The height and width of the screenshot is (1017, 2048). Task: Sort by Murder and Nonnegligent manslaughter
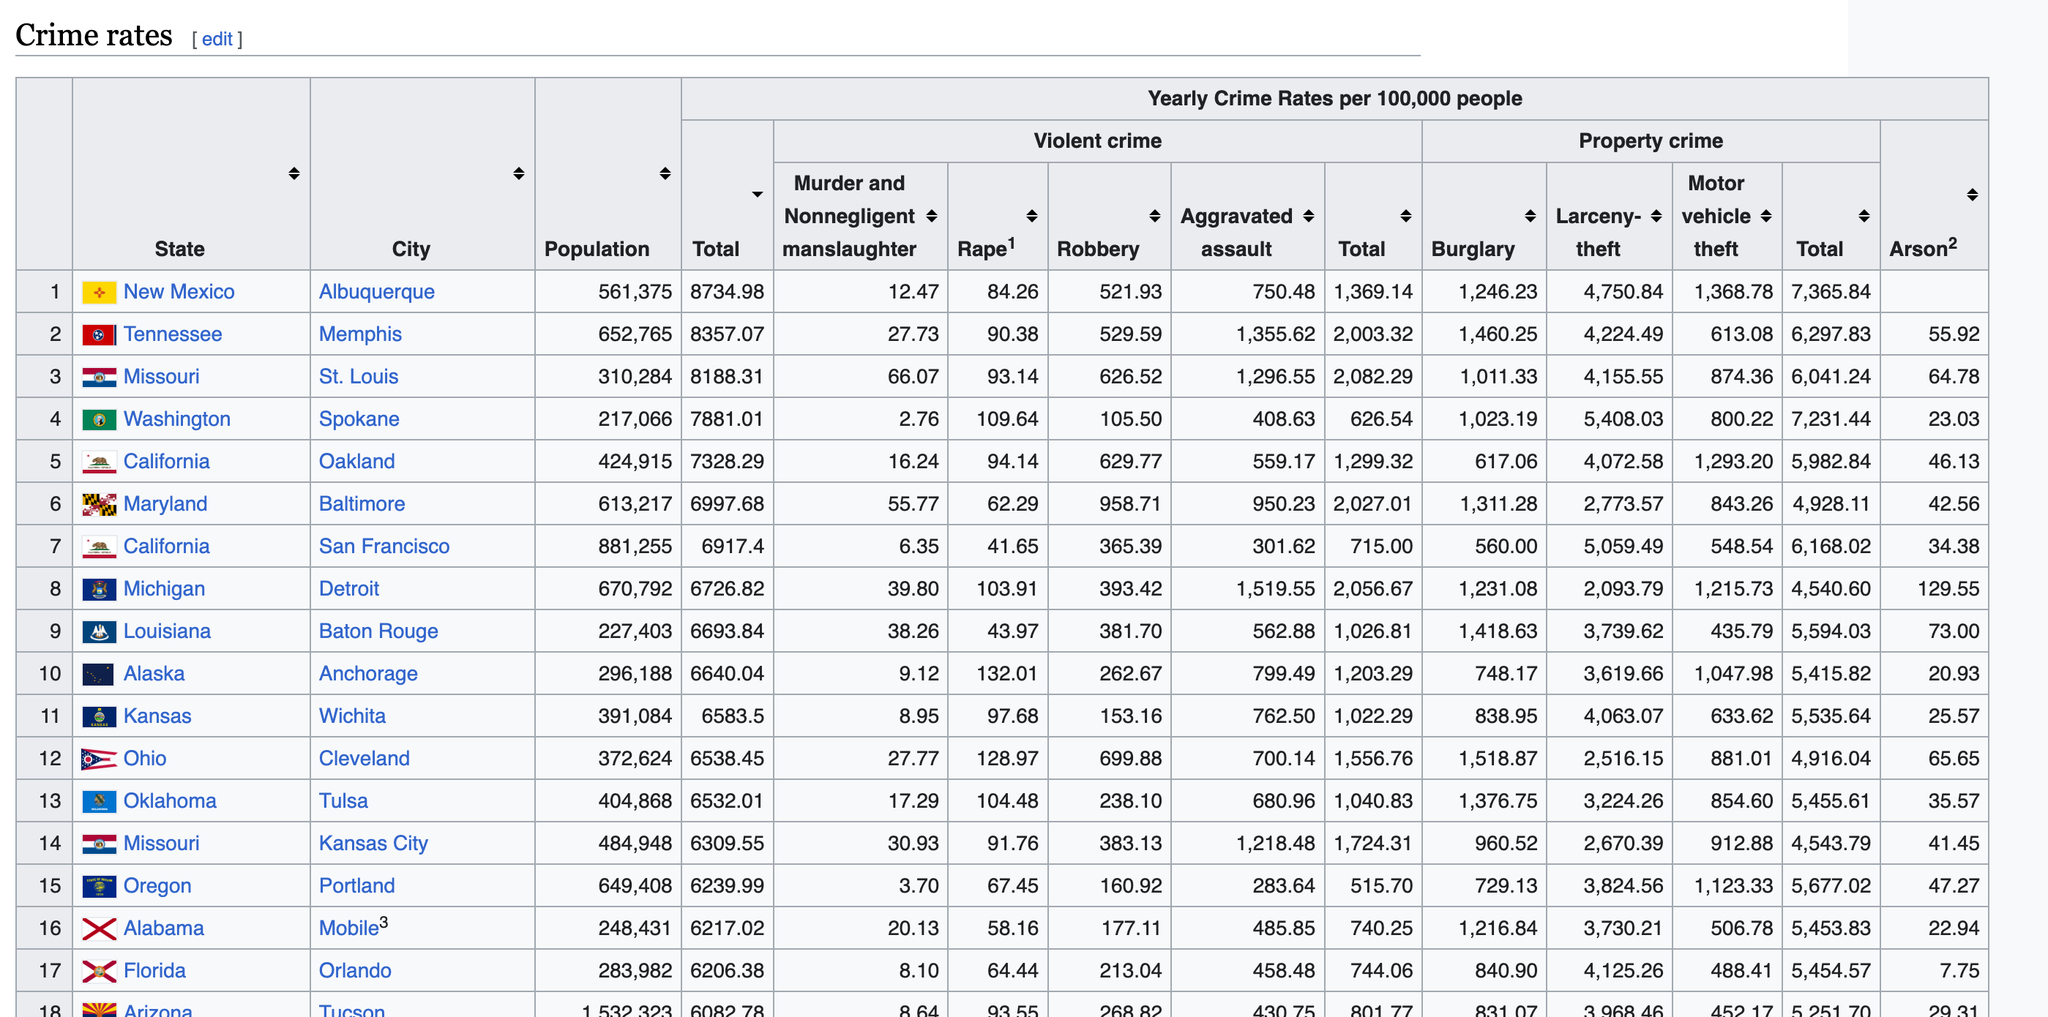(931, 216)
